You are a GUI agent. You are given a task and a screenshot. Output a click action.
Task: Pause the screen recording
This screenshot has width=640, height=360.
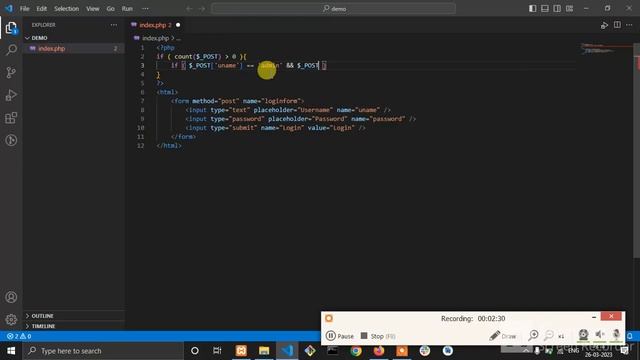(x=340, y=336)
